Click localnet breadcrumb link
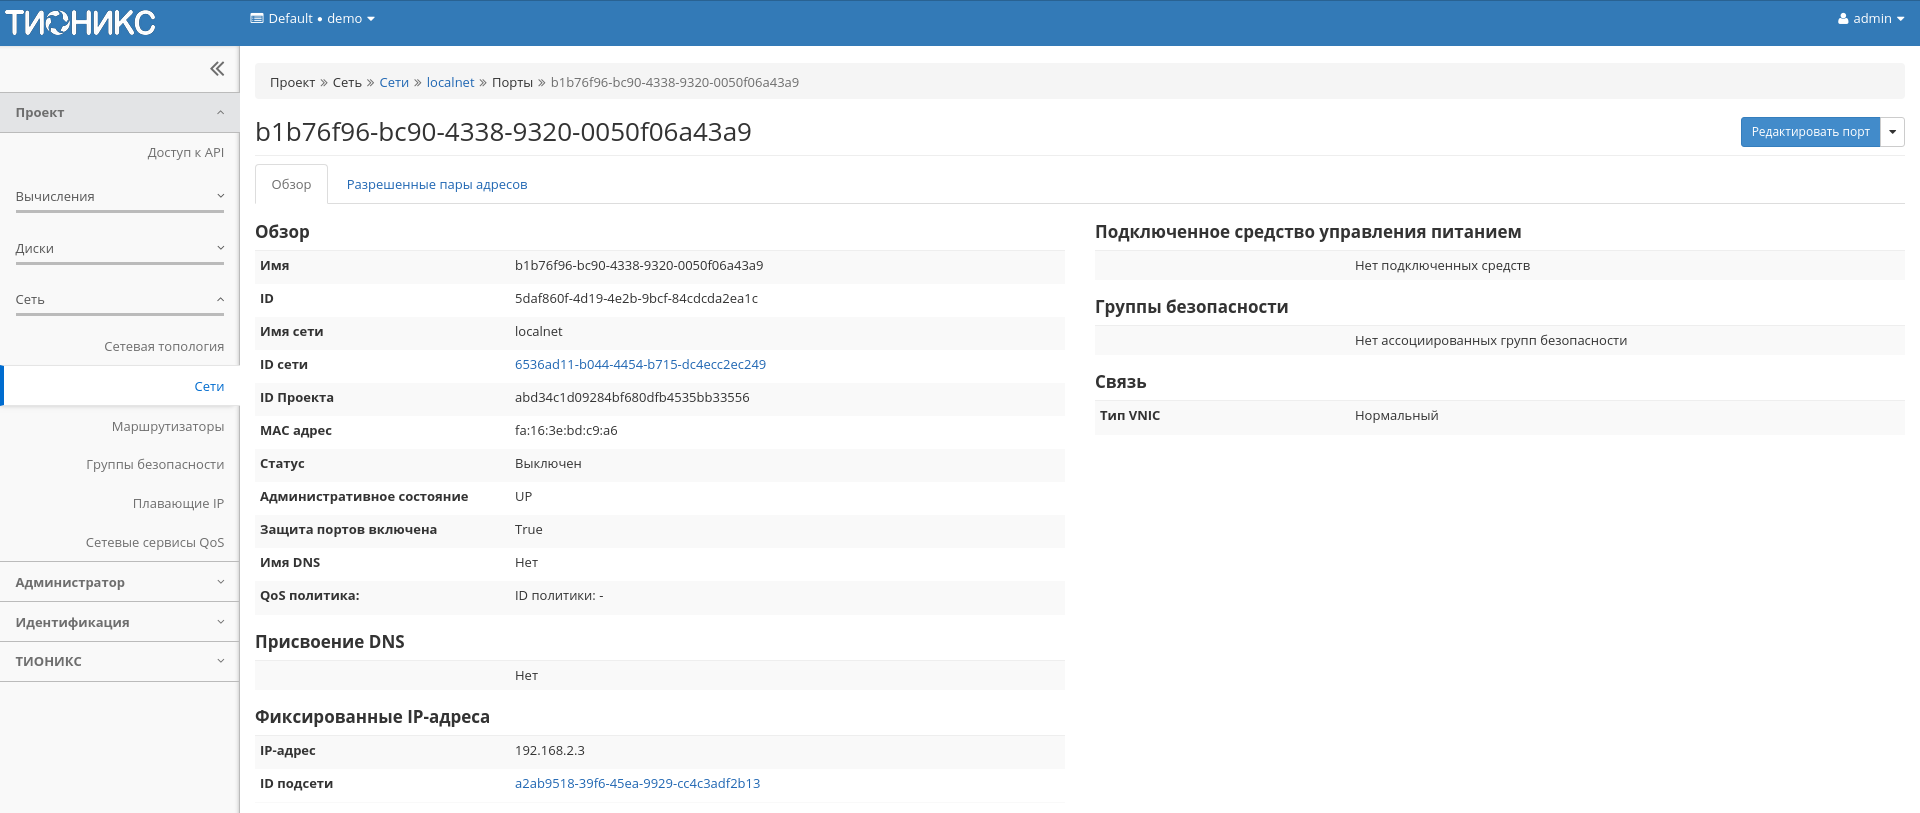Screen dimensions: 1920x813 (450, 83)
